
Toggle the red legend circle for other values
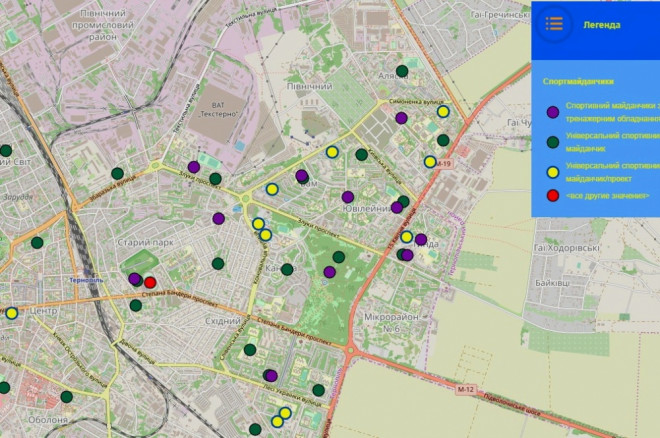(553, 195)
